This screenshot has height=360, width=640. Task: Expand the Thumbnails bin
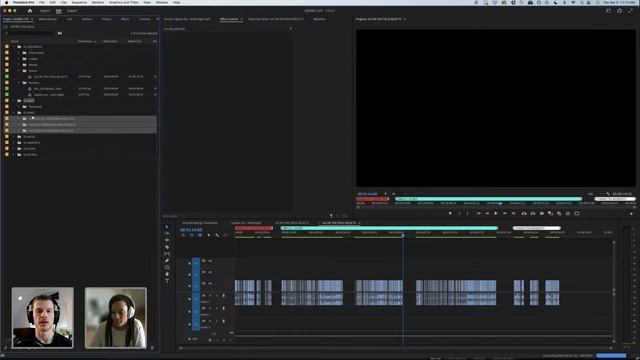pyautogui.click(x=19, y=107)
